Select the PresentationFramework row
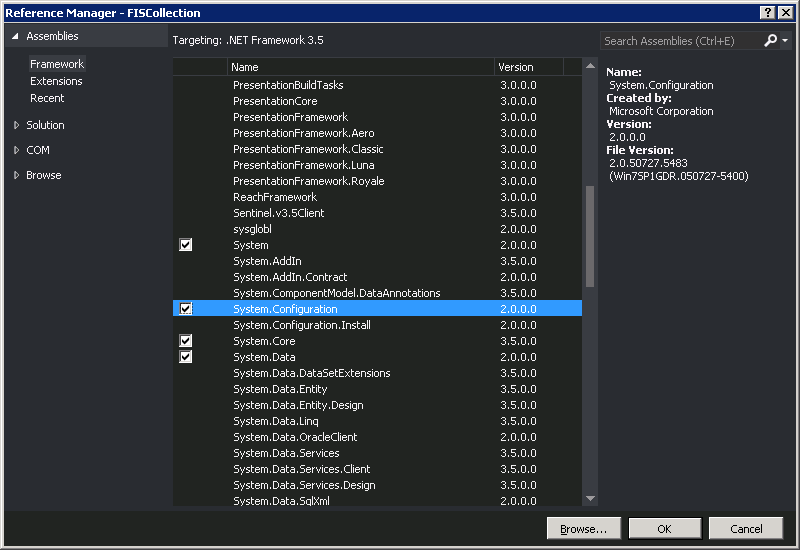800x550 pixels. coord(377,117)
